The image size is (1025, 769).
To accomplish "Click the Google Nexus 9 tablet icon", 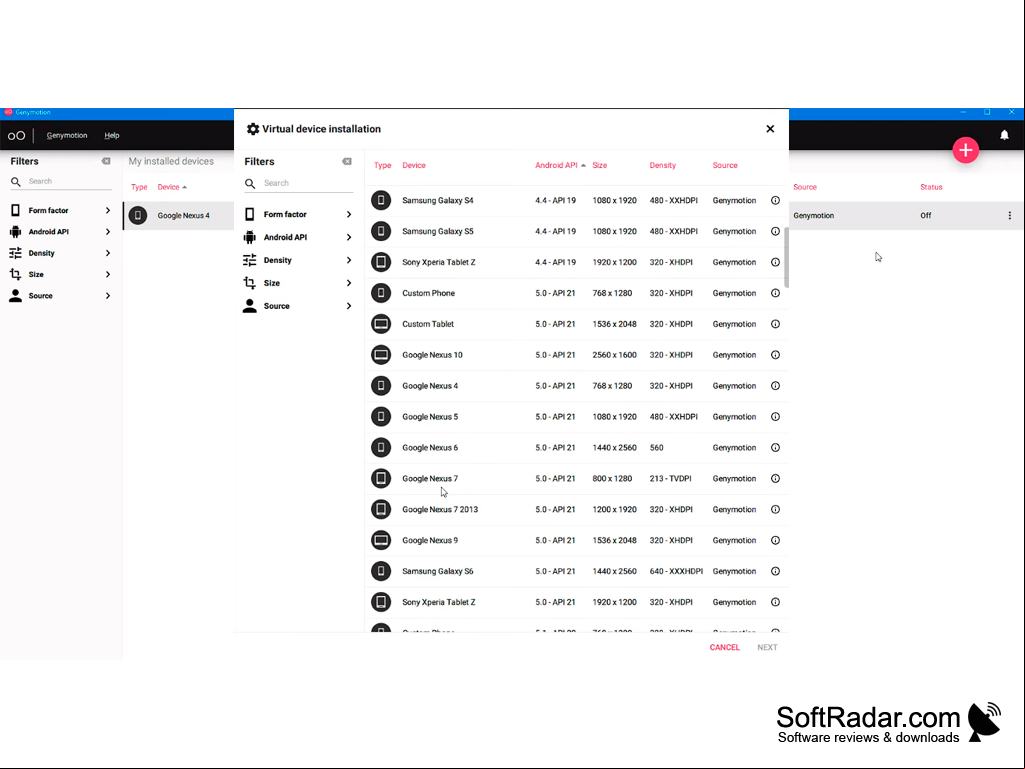I will click(381, 540).
